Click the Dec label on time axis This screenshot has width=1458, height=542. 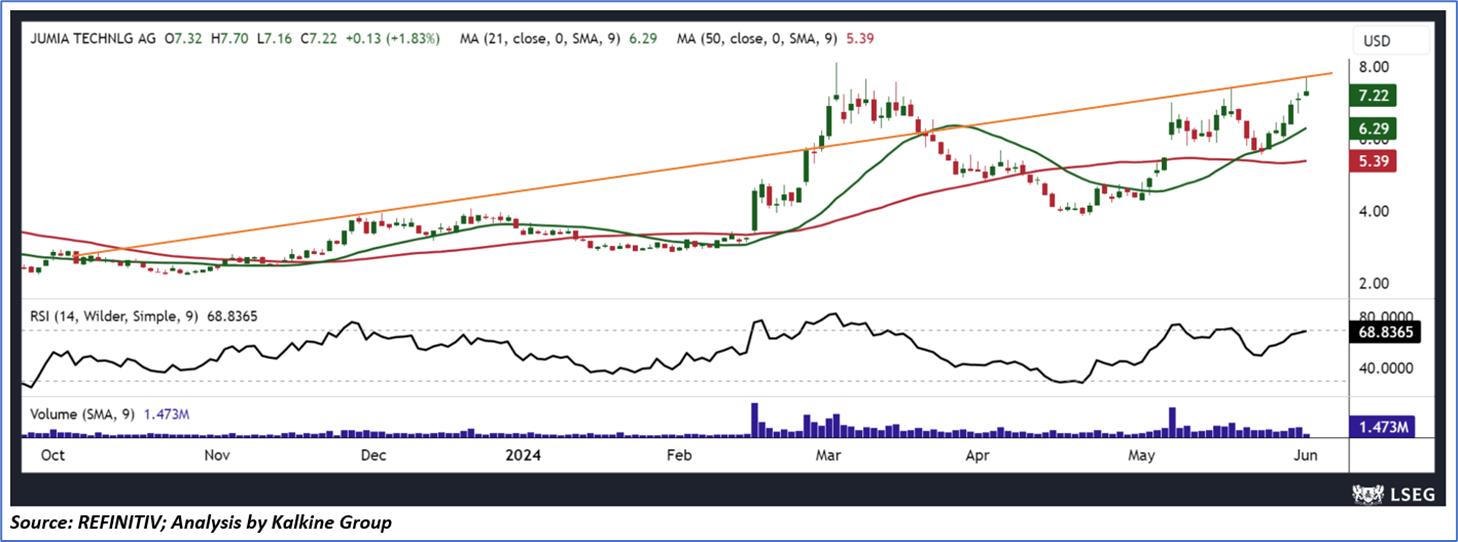(x=373, y=455)
